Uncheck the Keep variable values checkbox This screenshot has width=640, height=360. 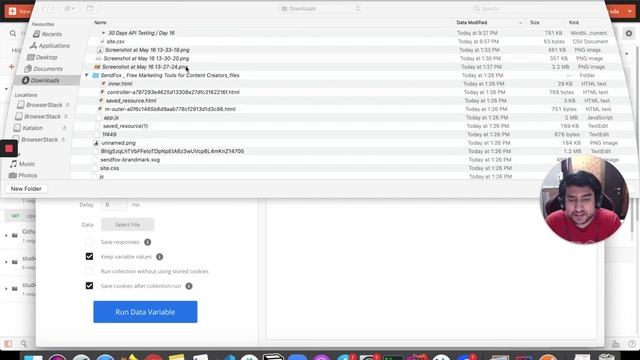coord(89,256)
